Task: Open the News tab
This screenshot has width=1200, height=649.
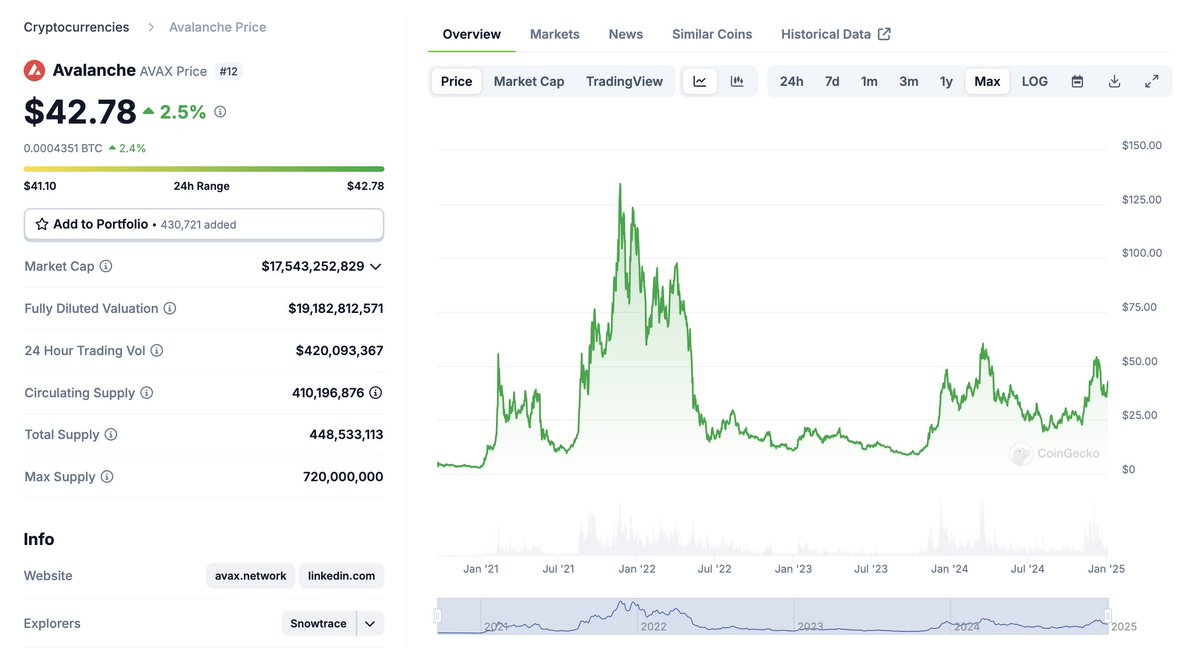Action: [x=626, y=34]
